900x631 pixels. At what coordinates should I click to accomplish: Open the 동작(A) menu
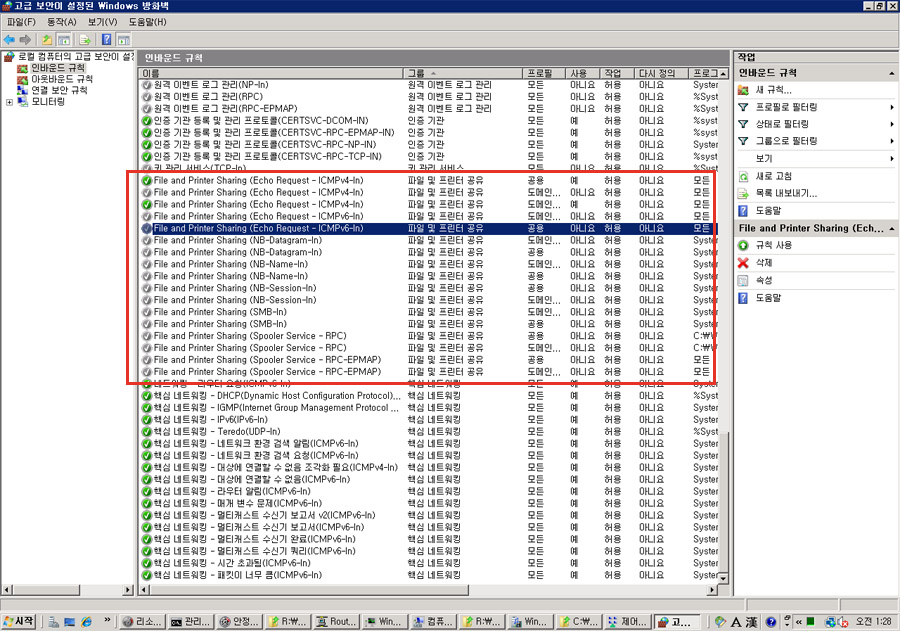coord(61,22)
